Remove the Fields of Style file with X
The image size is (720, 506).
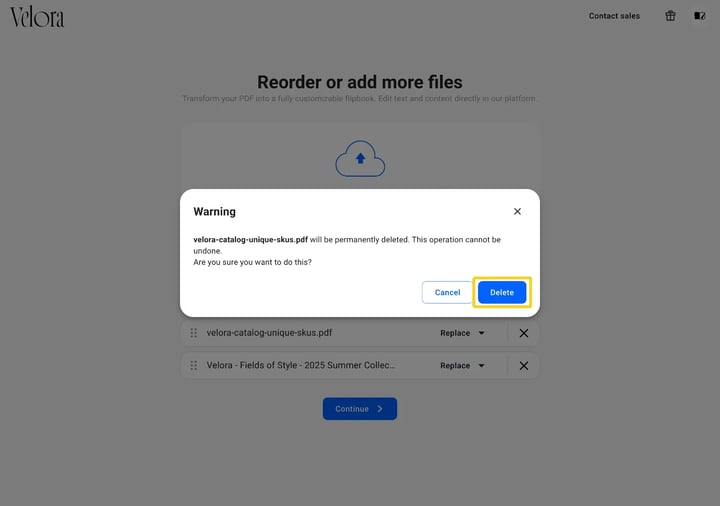523,365
